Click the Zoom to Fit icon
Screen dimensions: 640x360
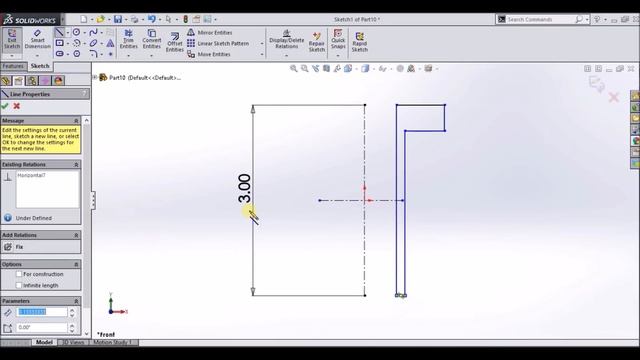pos(293,69)
